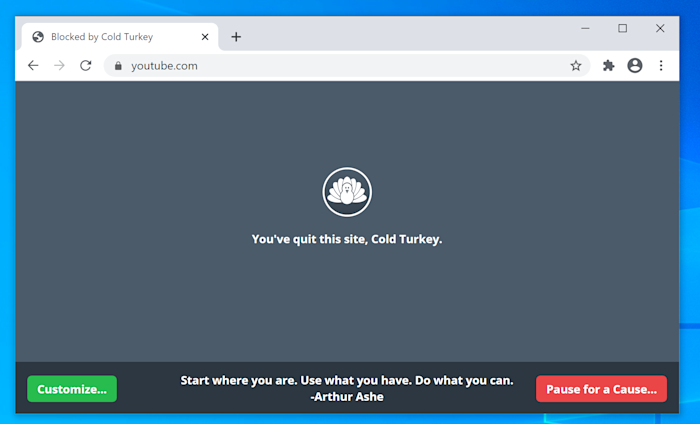Bookmark this page with the star icon
Image resolution: width=700 pixels, height=424 pixels.
click(x=576, y=66)
